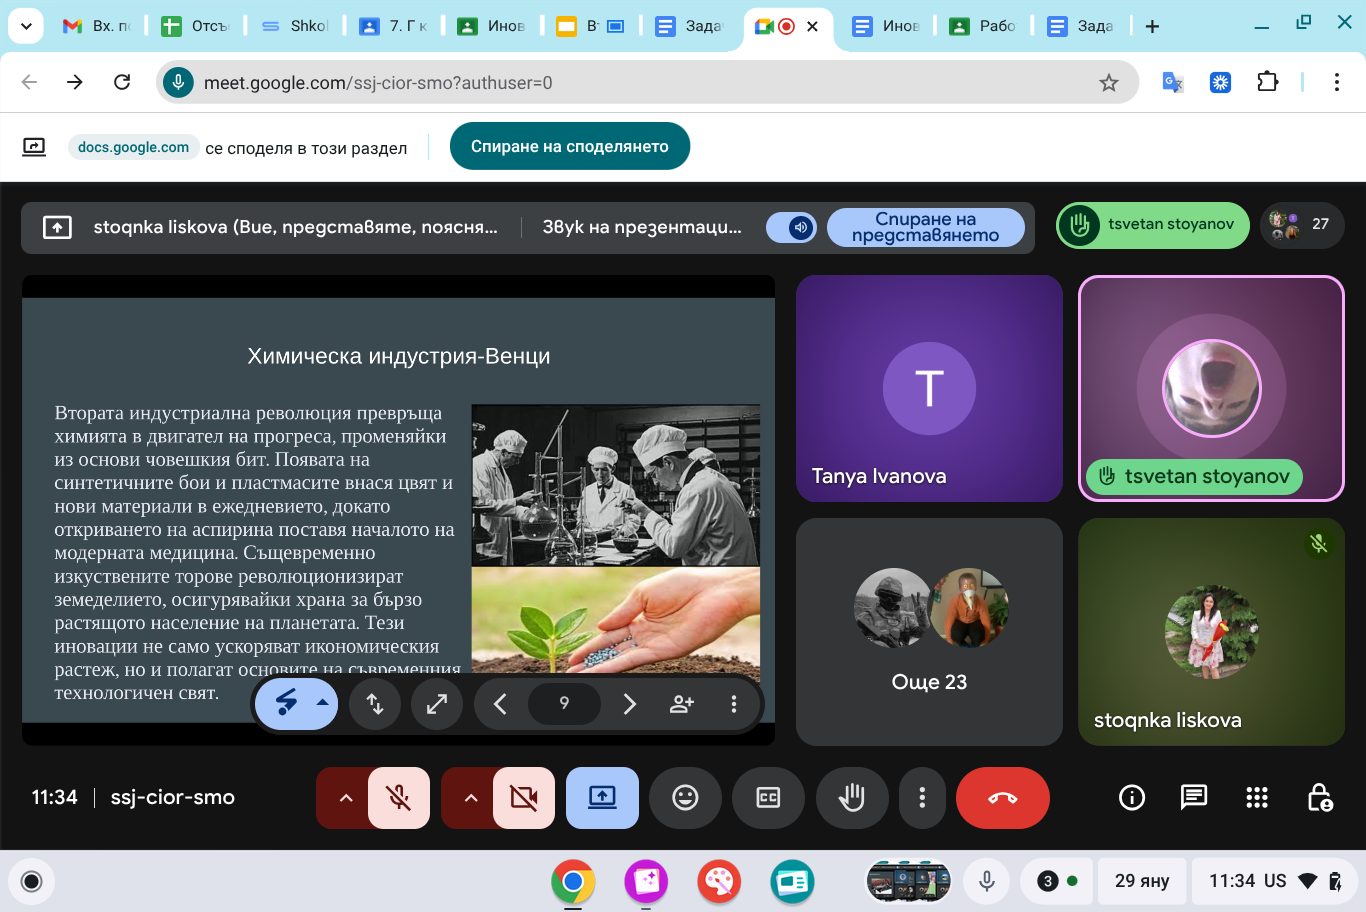Open host controls lock icon
Image resolution: width=1366 pixels, height=912 pixels.
(1320, 797)
